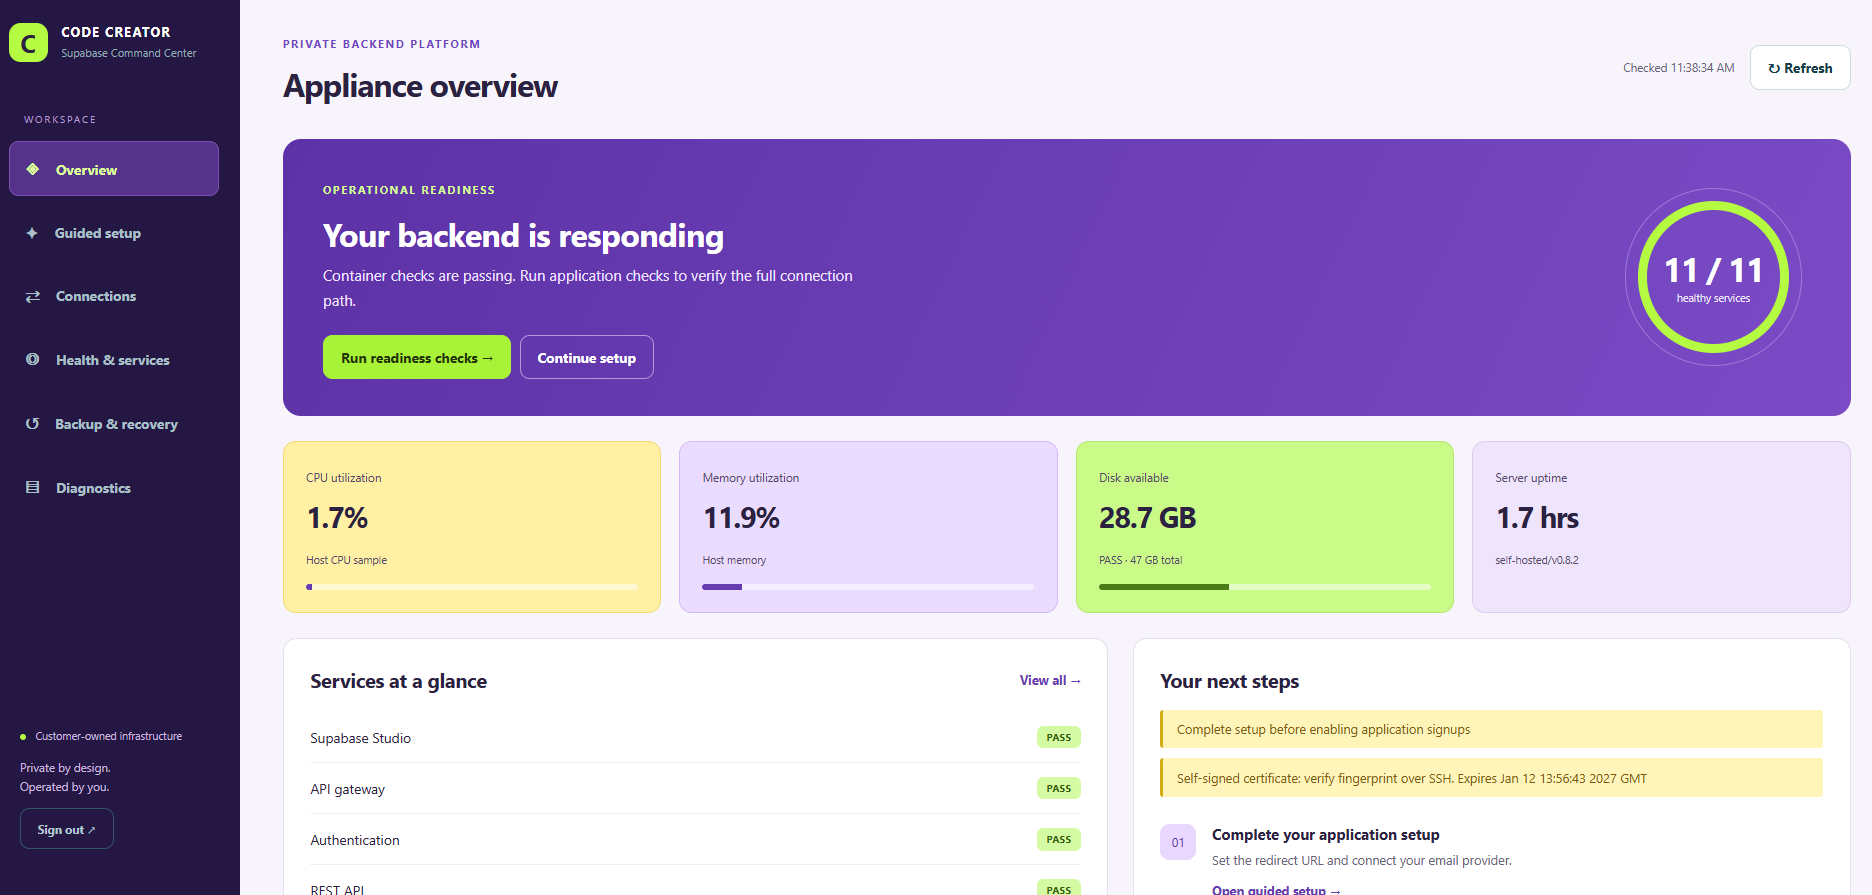This screenshot has height=895, width=1872.
Task: Click the Continue setup button
Action: tap(587, 357)
